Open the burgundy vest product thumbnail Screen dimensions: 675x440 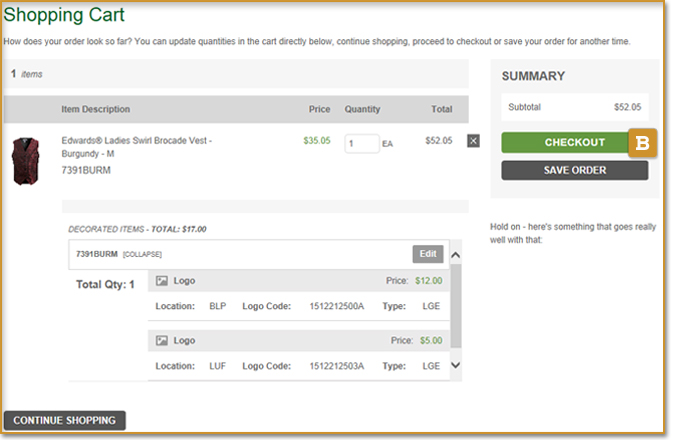coord(24,161)
